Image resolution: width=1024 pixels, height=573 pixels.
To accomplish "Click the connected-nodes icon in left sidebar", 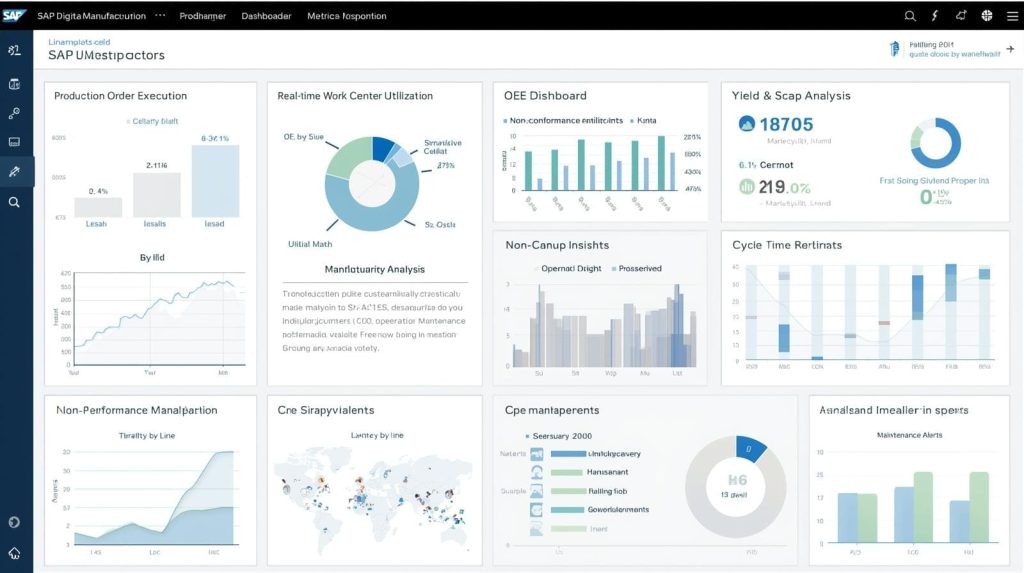I will [14, 113].
